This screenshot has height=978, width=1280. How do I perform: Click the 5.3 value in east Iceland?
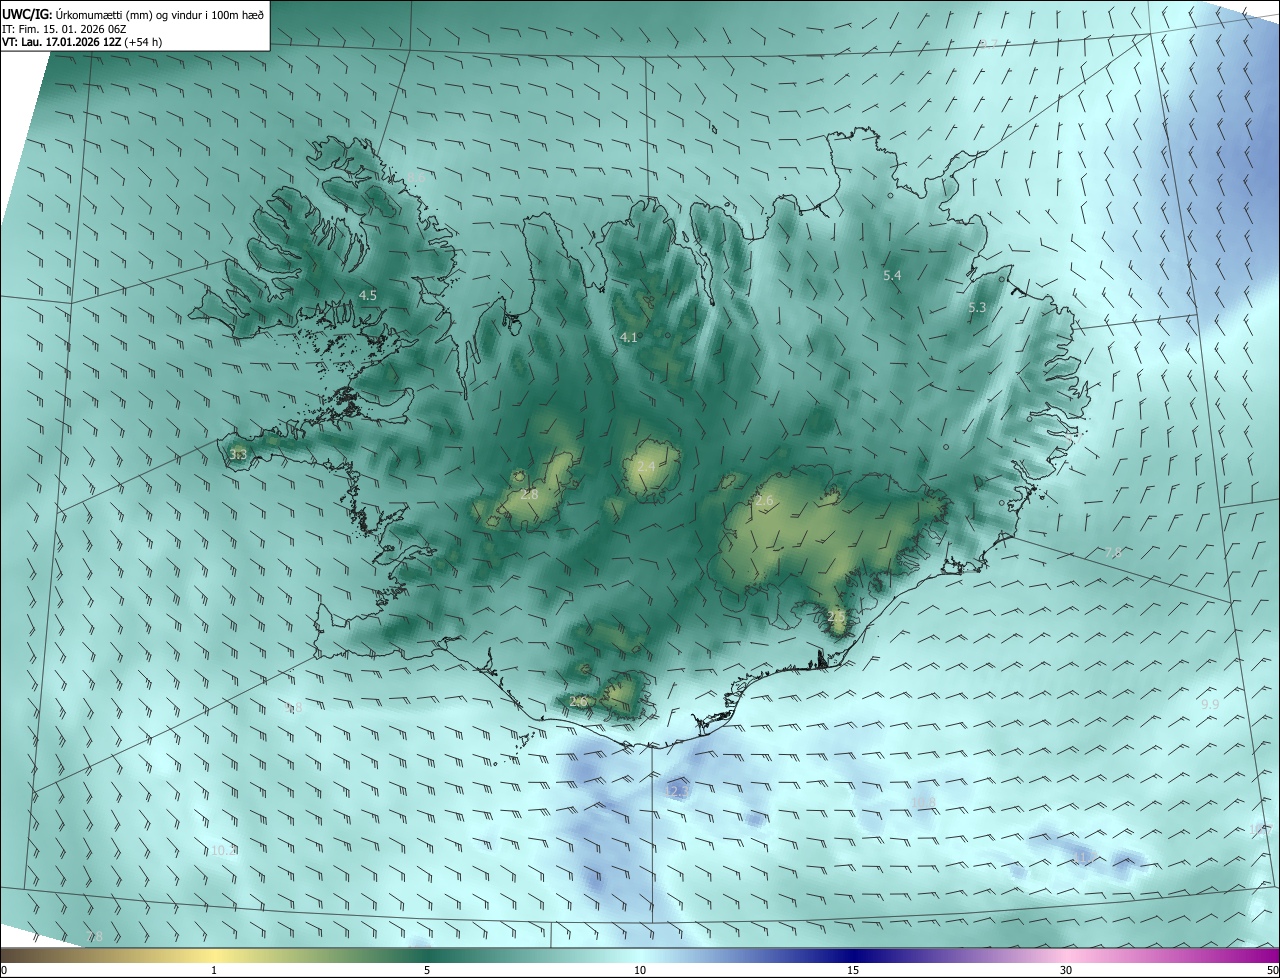point(977,308)
